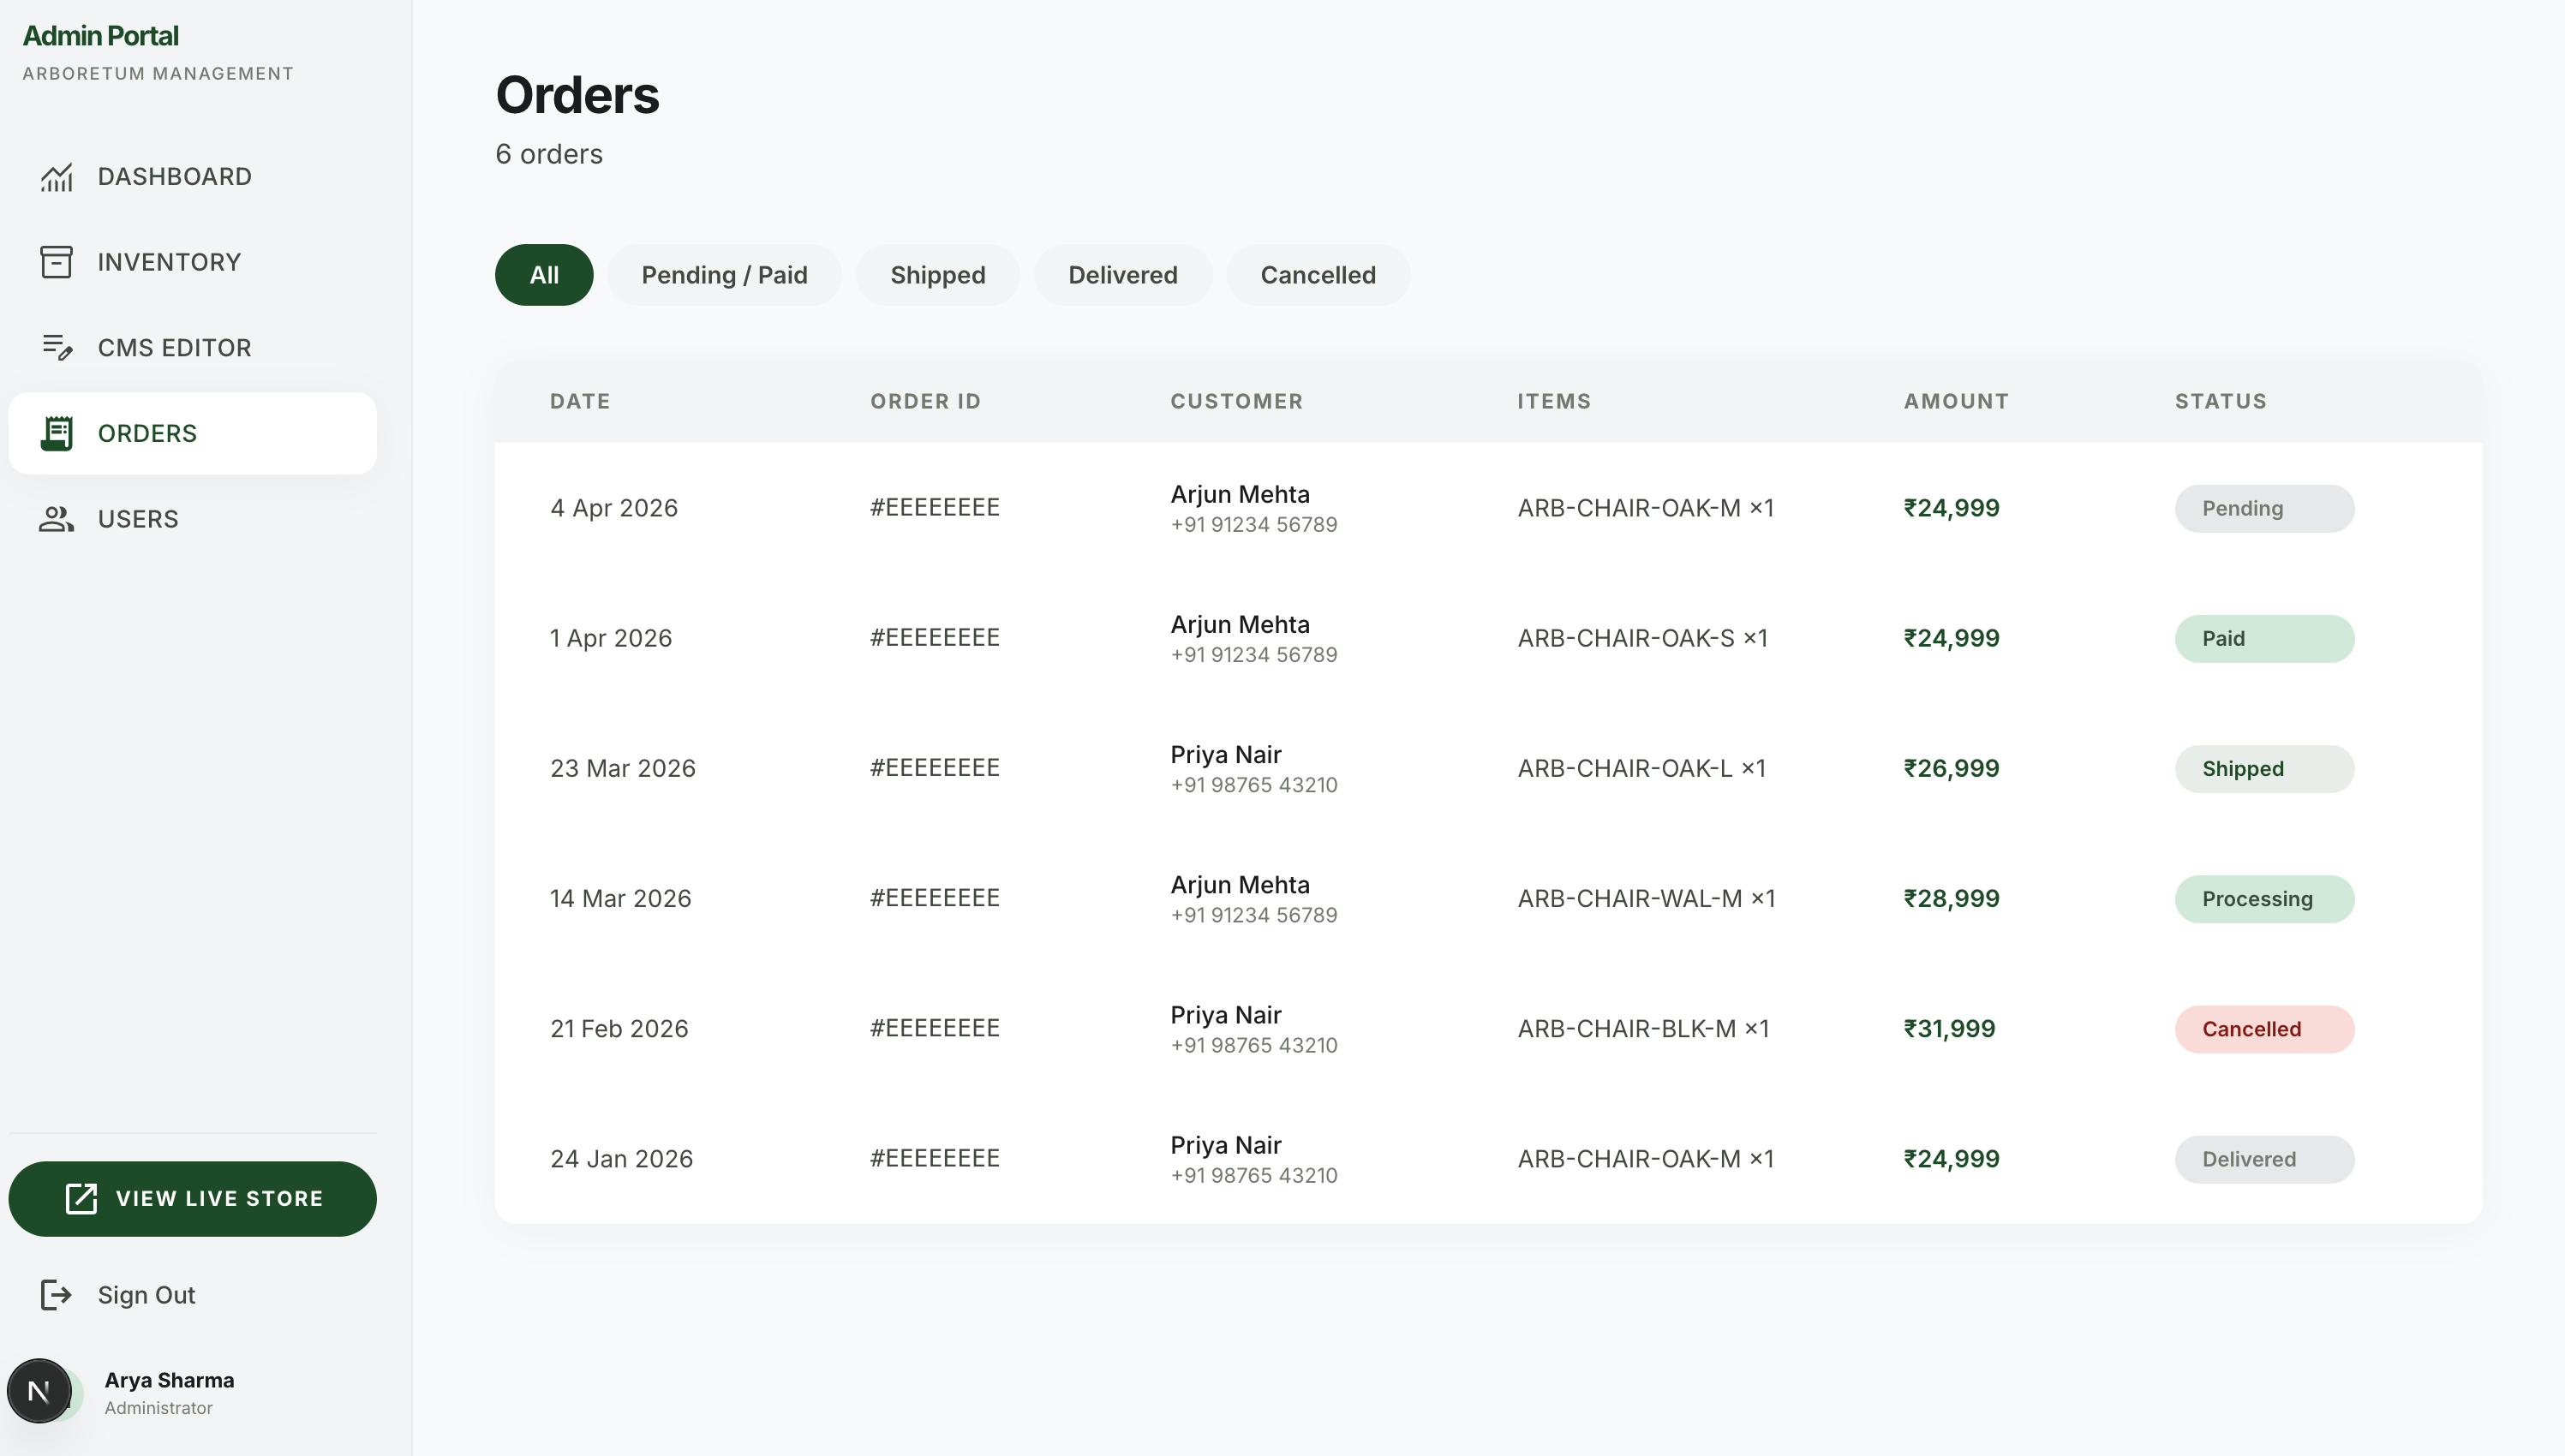Click the Arya Sharma profile name
The width and height of the screenshot is (2565, 1456).
point(169,1380)
